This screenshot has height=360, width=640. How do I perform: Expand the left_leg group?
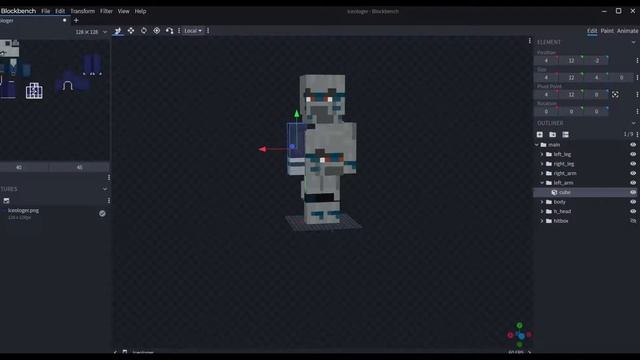pos(542,154)
